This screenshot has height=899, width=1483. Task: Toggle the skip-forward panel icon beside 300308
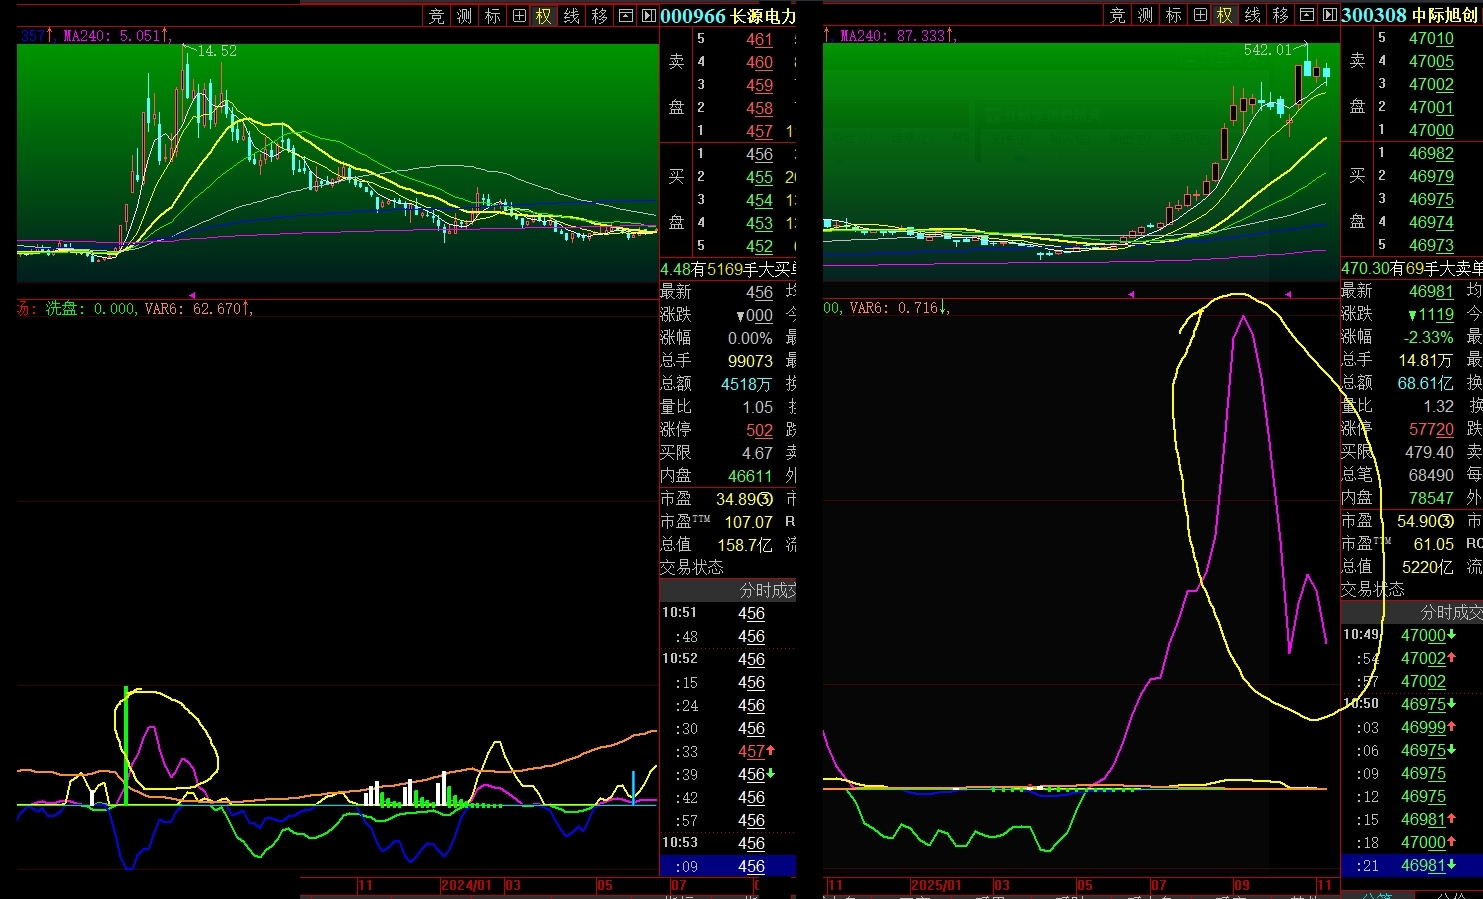tap(1330, 16)
